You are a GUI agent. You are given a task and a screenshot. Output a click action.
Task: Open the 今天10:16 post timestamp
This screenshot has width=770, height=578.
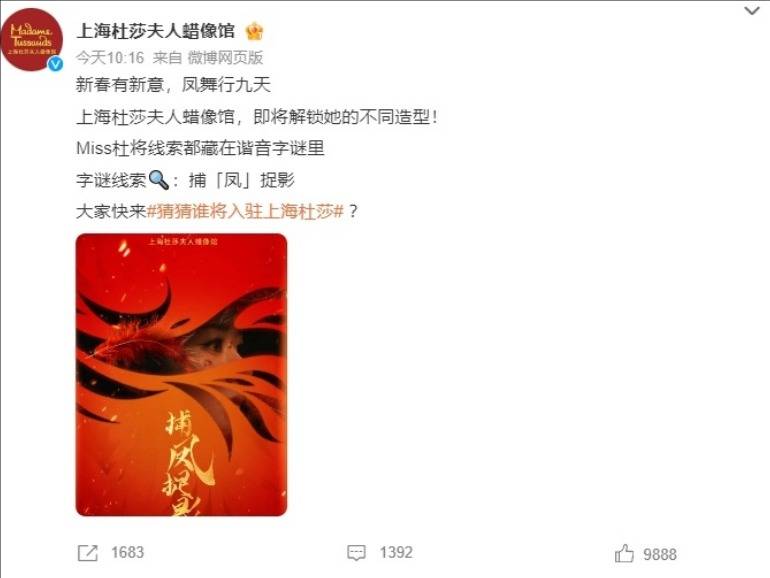click(110, 58)
